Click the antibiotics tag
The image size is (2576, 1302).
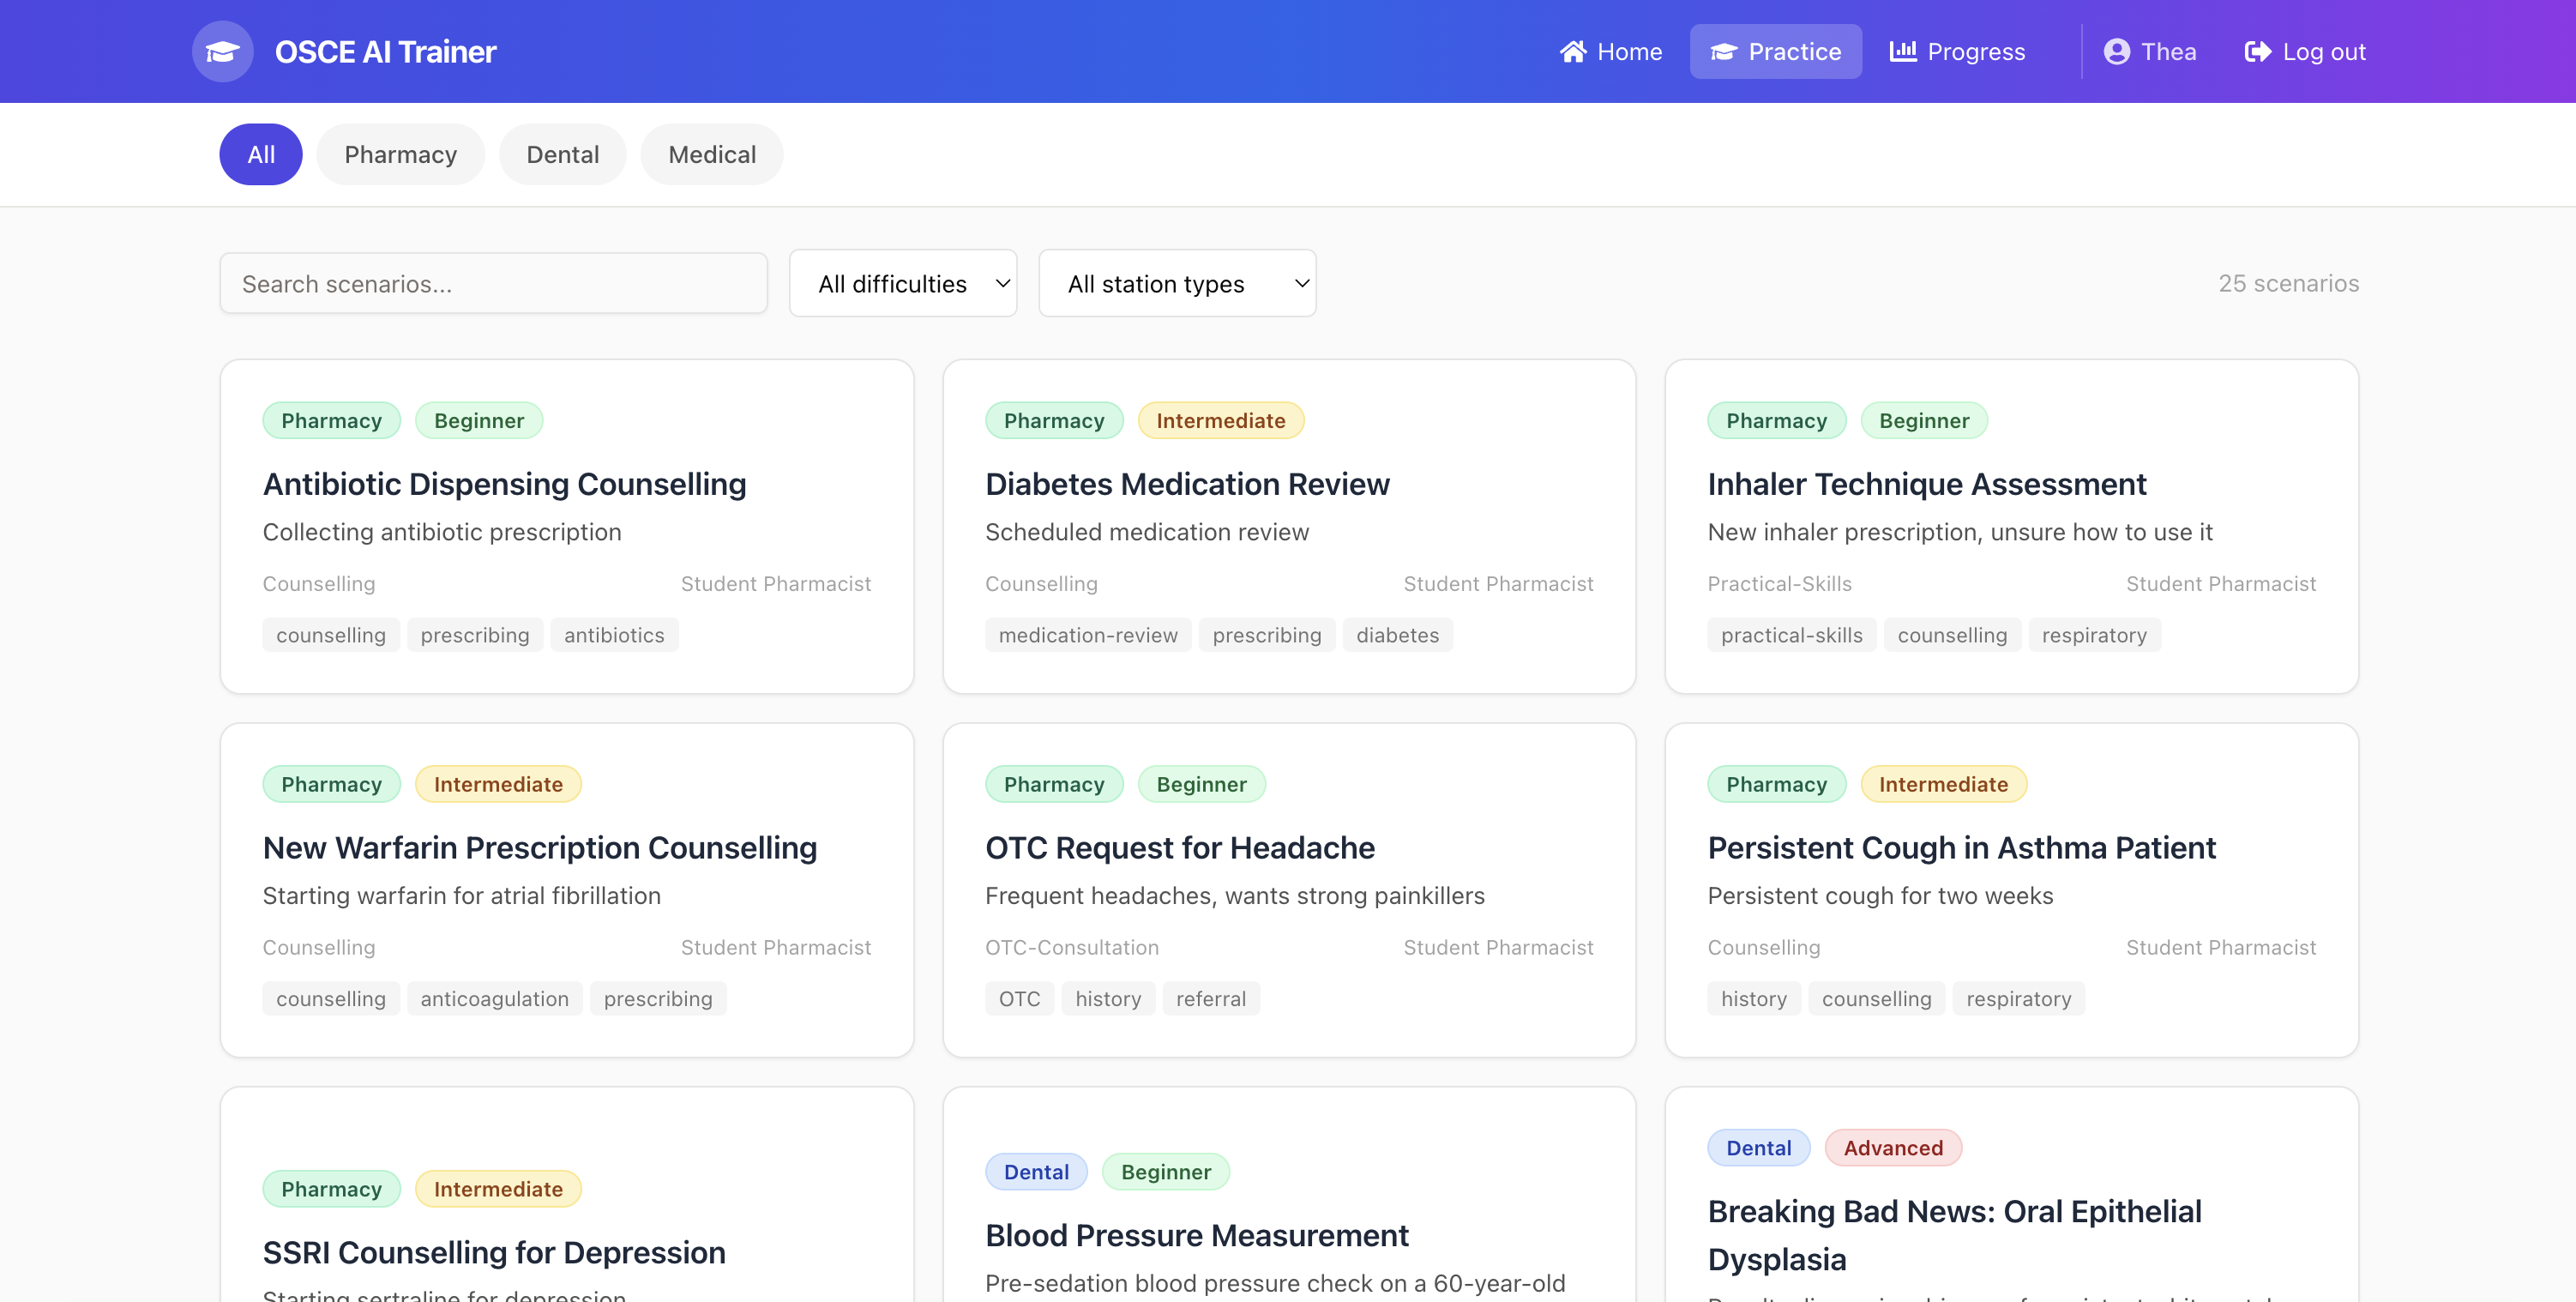tap(614, 635)
